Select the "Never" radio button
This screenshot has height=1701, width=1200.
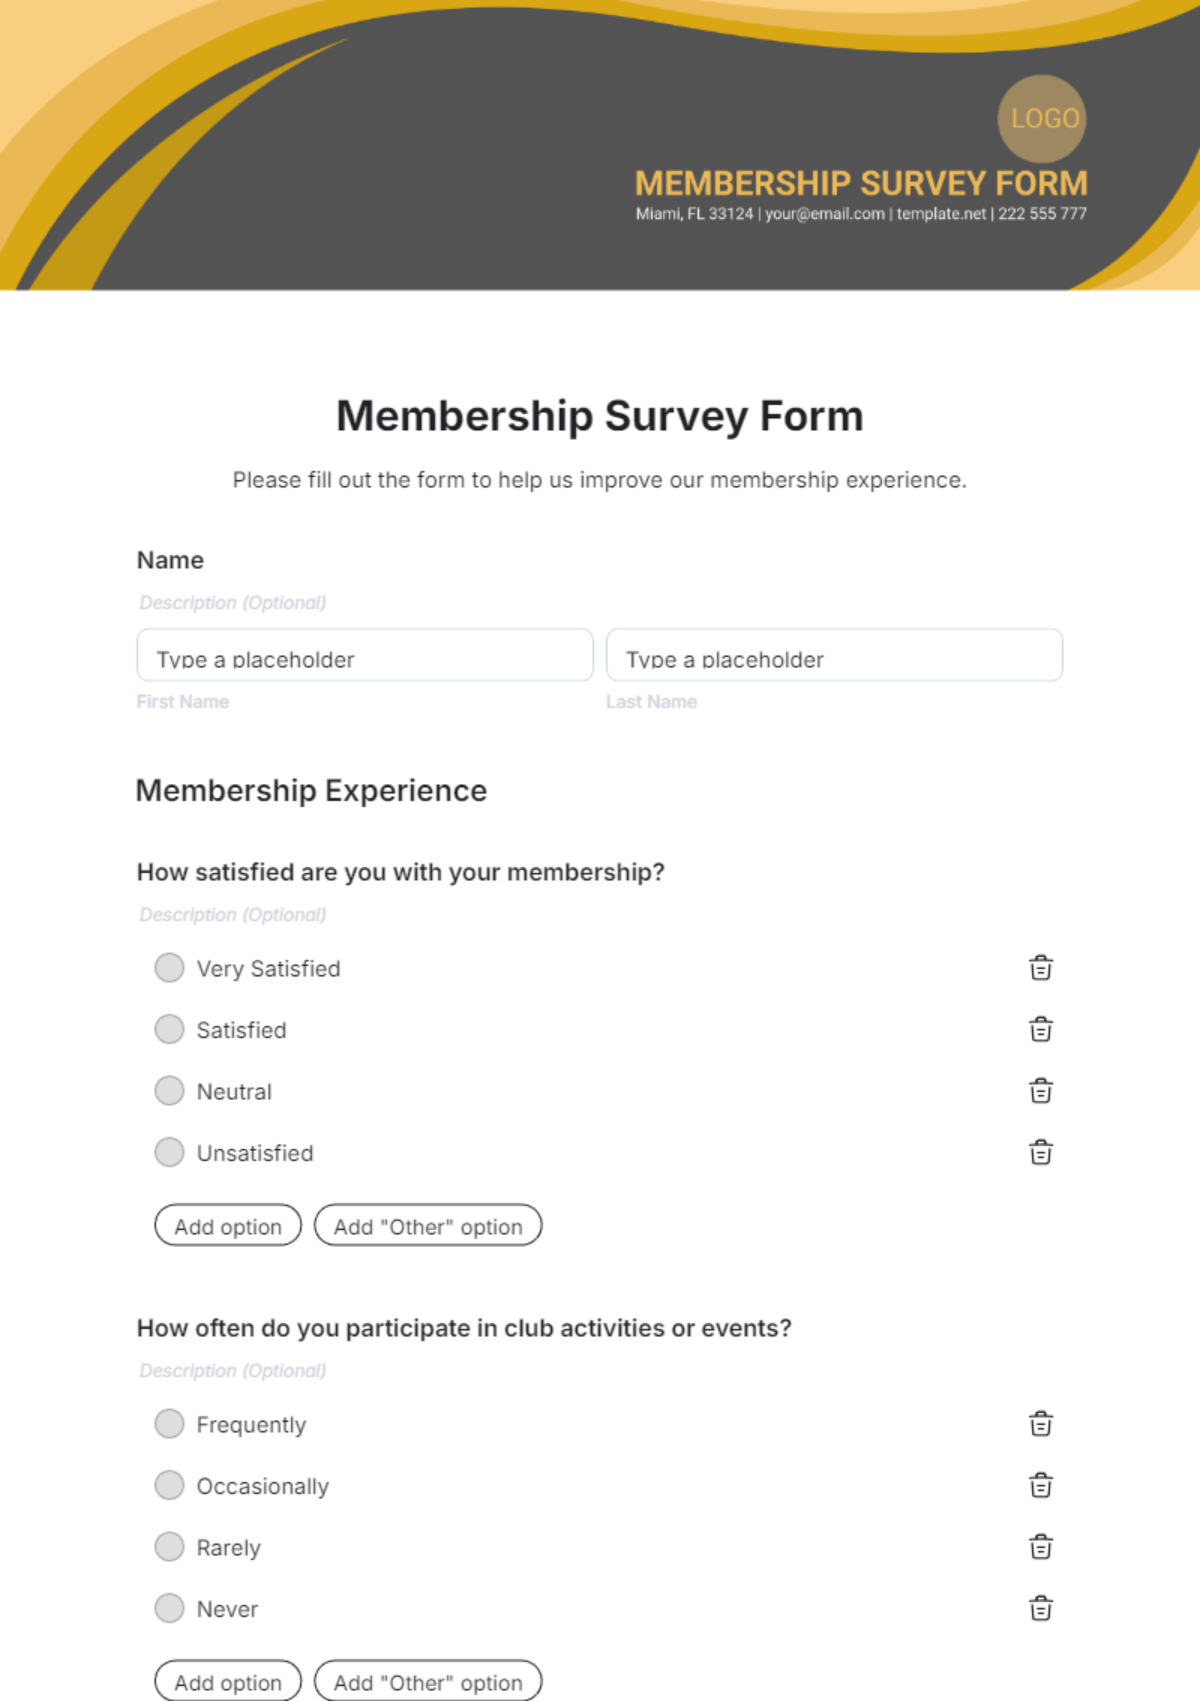click(169, 1609)
